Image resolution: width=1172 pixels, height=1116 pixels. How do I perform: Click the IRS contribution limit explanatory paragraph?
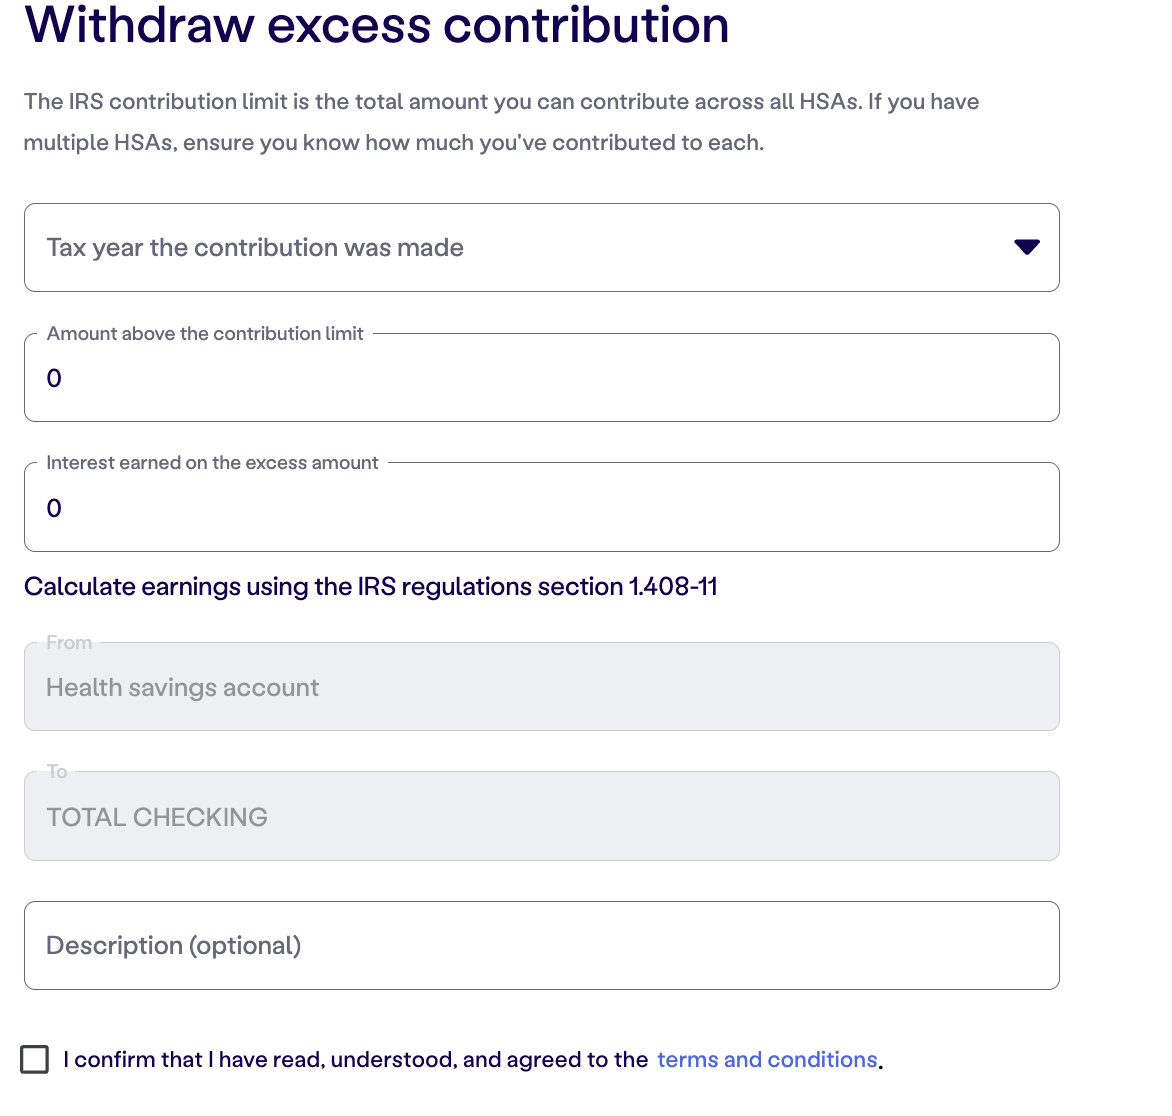click(x=502, y=122)
